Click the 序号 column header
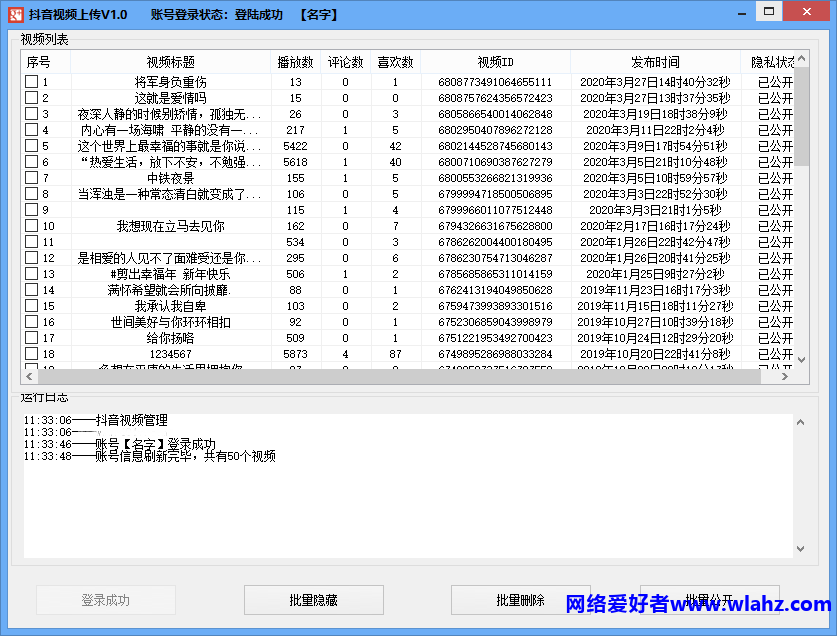This screenshot has height=636, width=837. point(46,62)
